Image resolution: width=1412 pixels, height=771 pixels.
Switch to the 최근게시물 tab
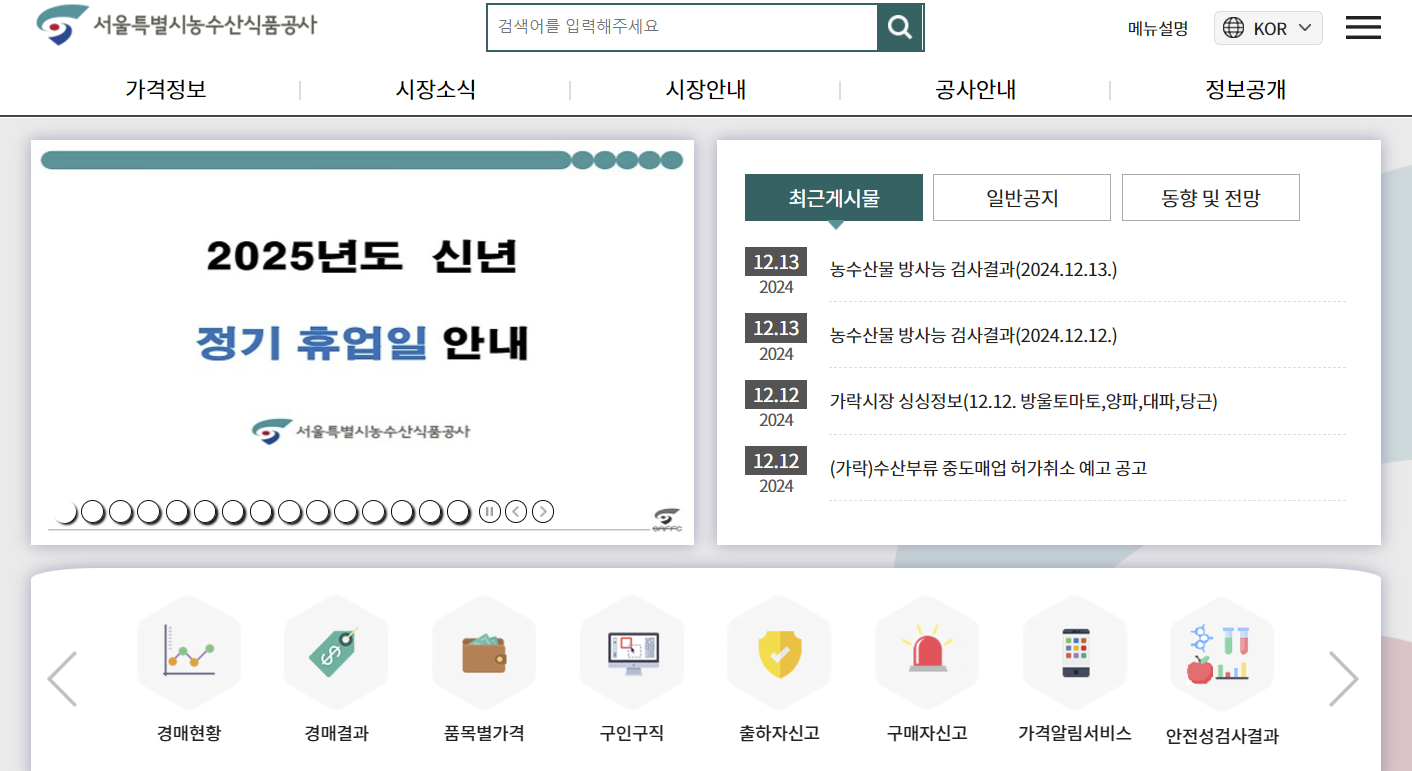(x=834, y=198)
